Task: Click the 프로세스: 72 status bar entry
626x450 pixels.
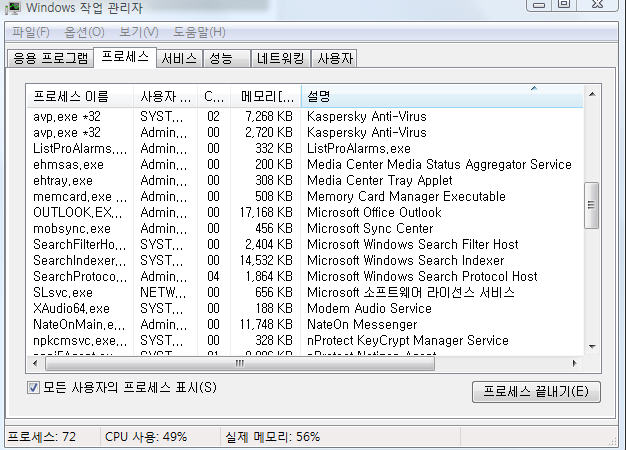Action: [x=42, y=437]
